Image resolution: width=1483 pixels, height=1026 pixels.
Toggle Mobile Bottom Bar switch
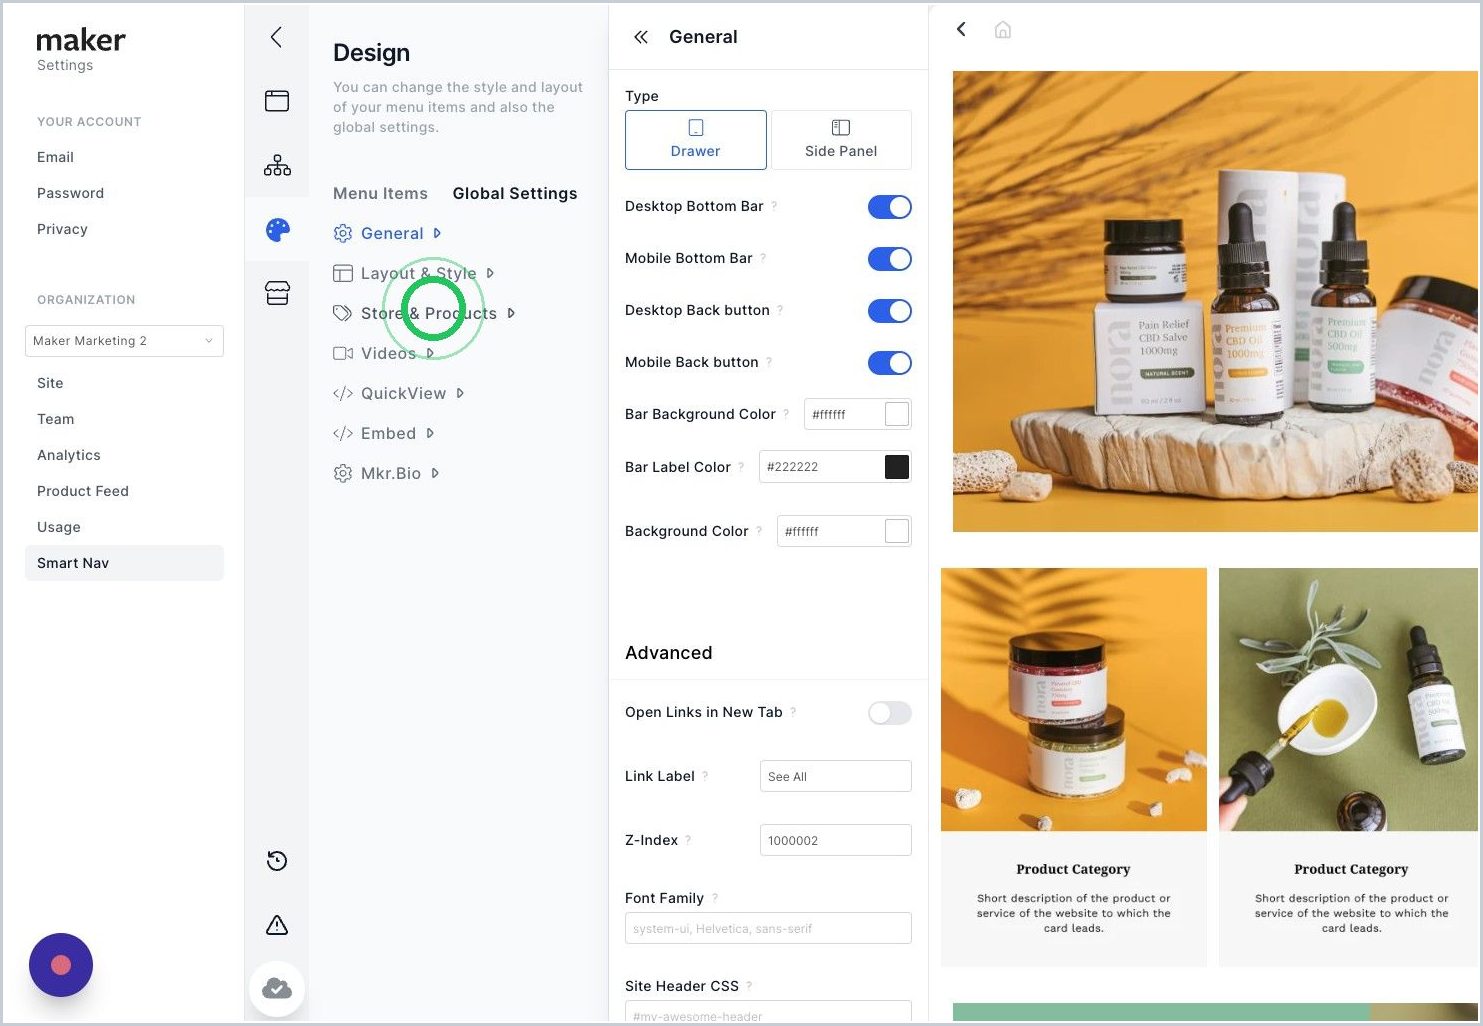(890, 259)
